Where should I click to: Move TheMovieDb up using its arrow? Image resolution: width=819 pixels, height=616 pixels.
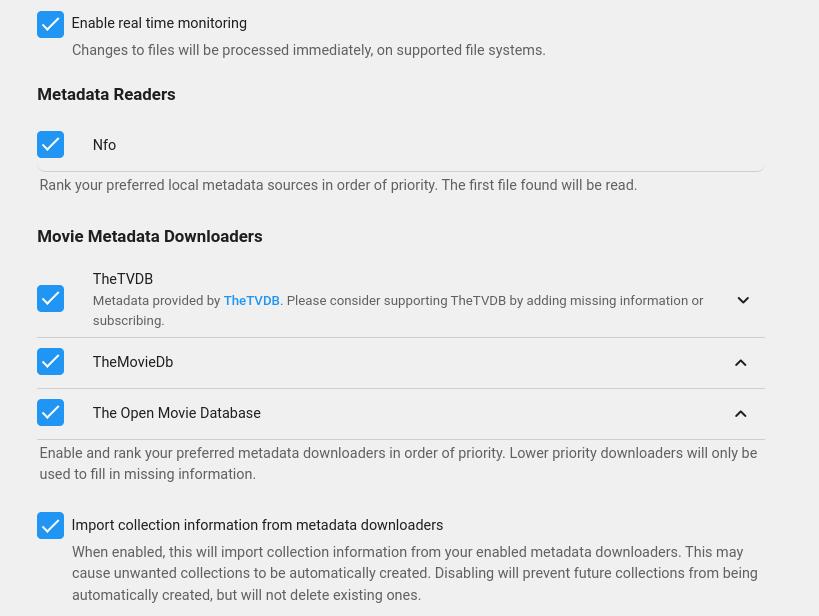tap(740, 363)
